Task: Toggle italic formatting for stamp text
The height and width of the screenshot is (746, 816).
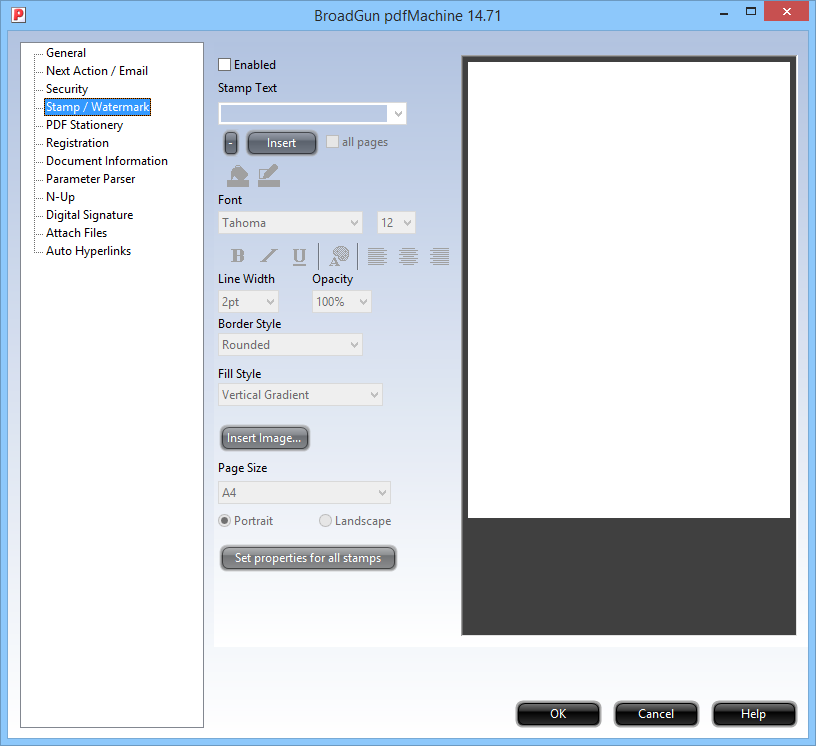Action: pos(269,256)
